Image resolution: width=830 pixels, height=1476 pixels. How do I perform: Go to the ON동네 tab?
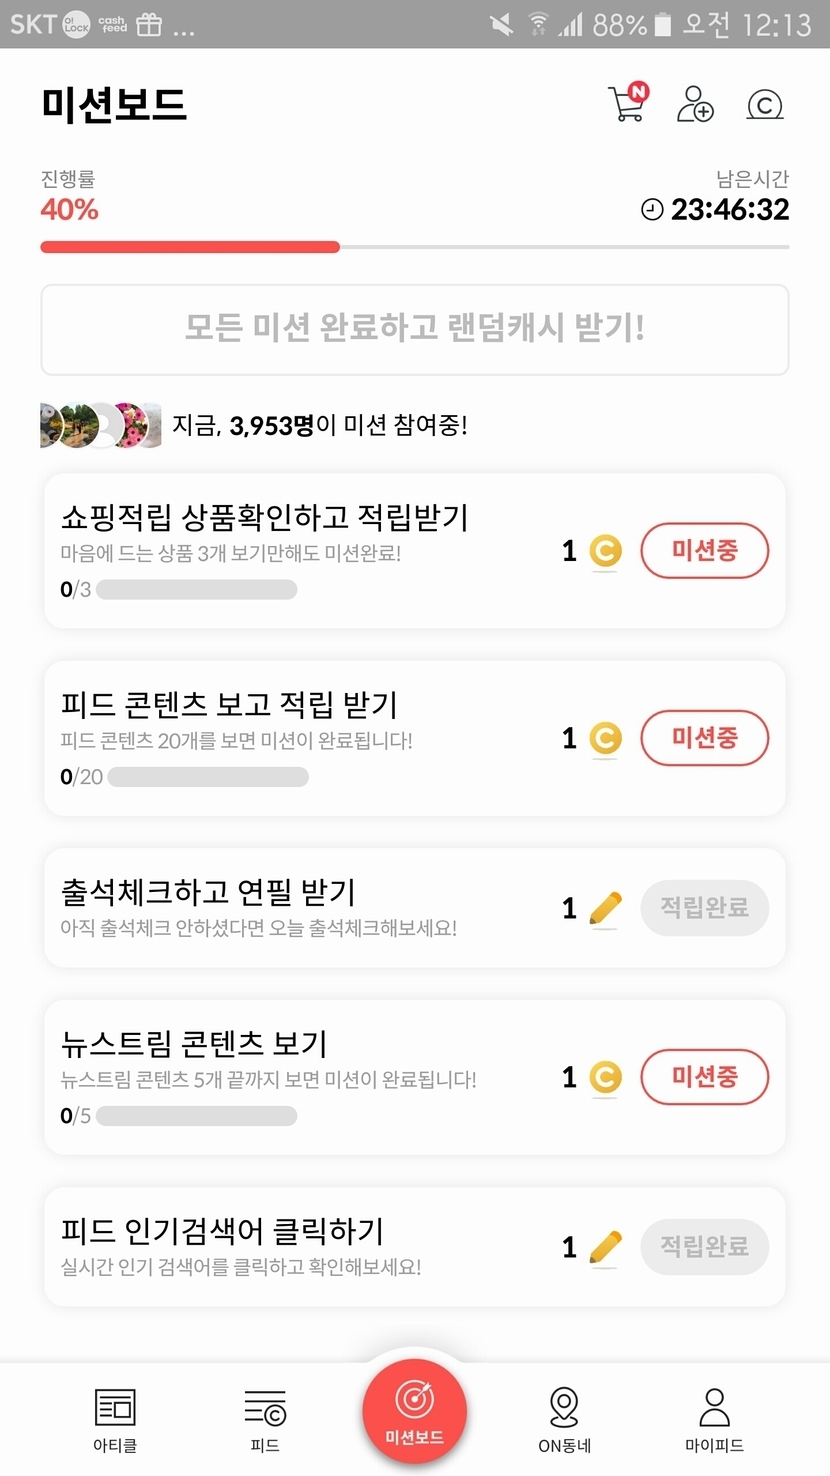pyautogui.click(x=565, y=1419)
